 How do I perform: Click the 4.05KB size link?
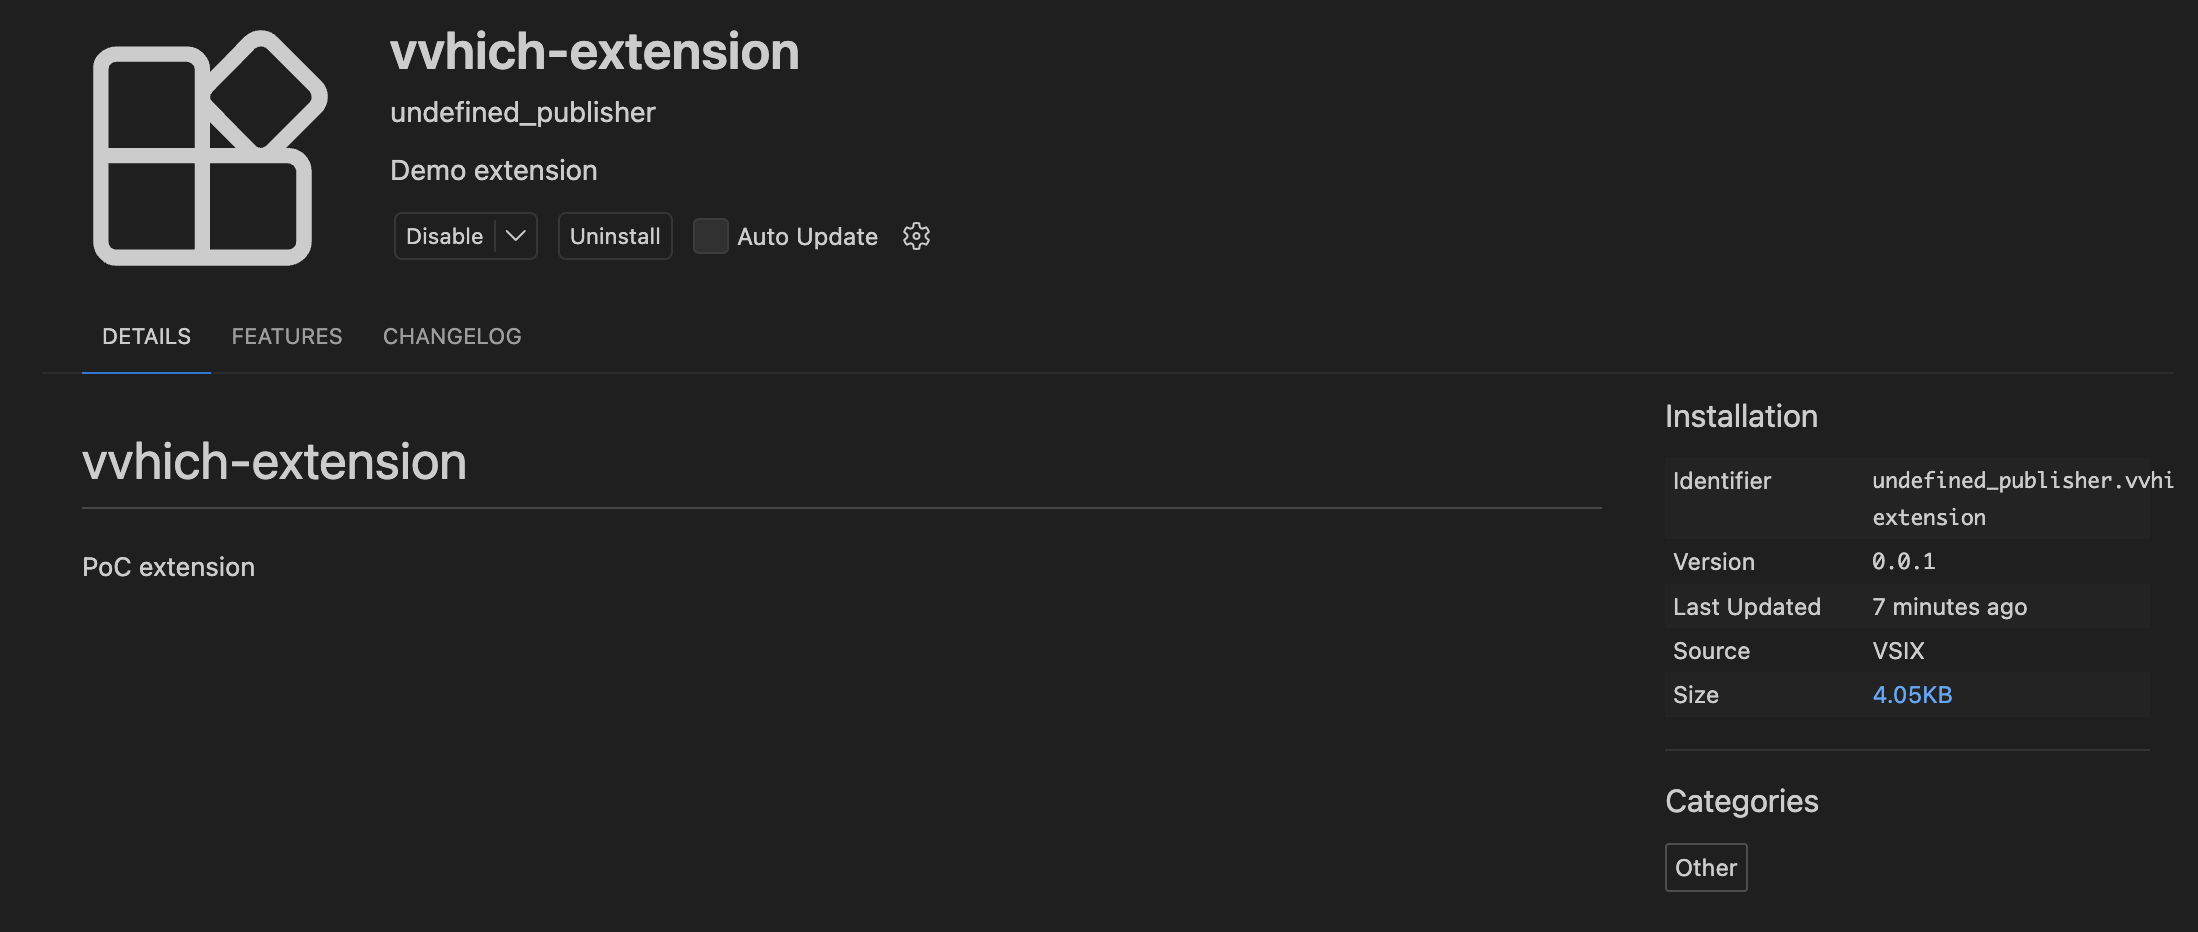pos(1912,695)
